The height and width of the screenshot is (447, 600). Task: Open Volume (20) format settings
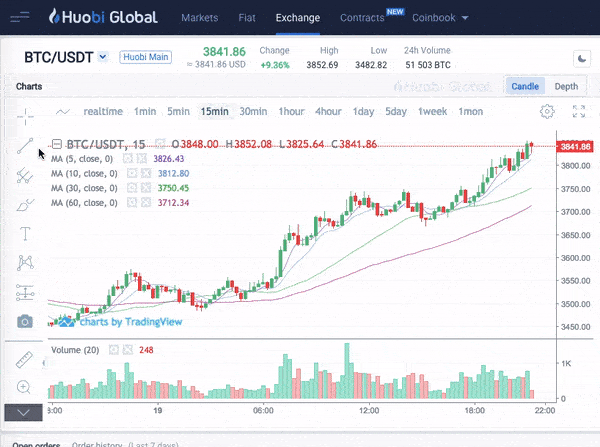114,350
